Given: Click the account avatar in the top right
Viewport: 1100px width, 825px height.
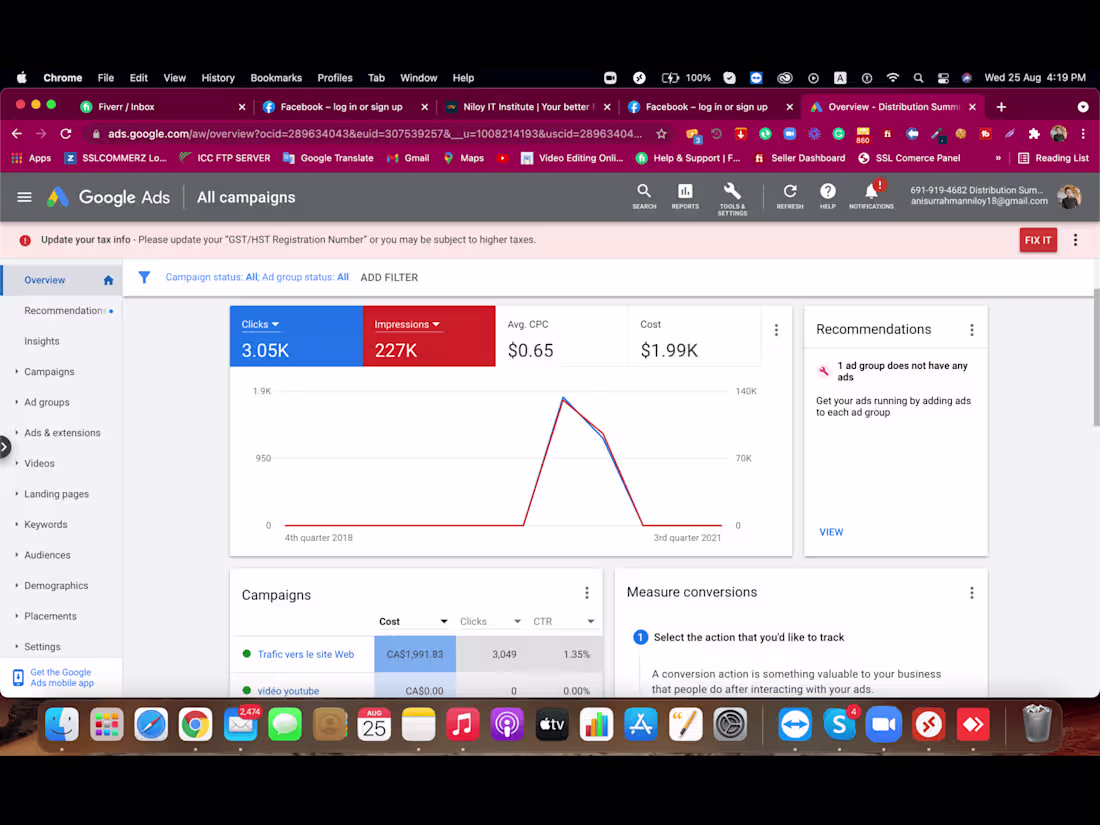Looking at the screenshot, I should pos(1068,196).
